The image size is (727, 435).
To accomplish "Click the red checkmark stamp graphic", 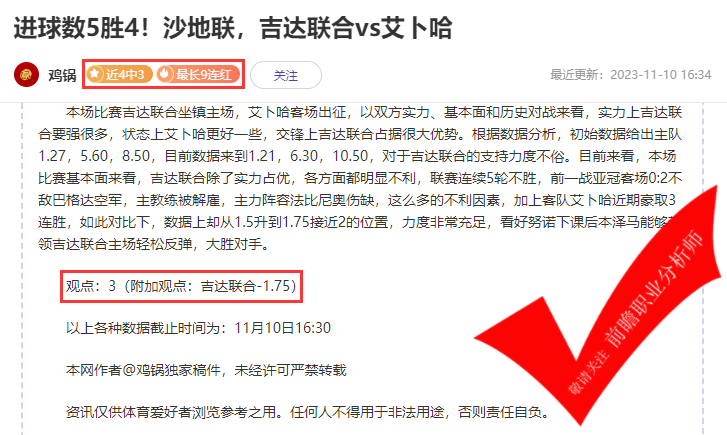I will (598, 306).
